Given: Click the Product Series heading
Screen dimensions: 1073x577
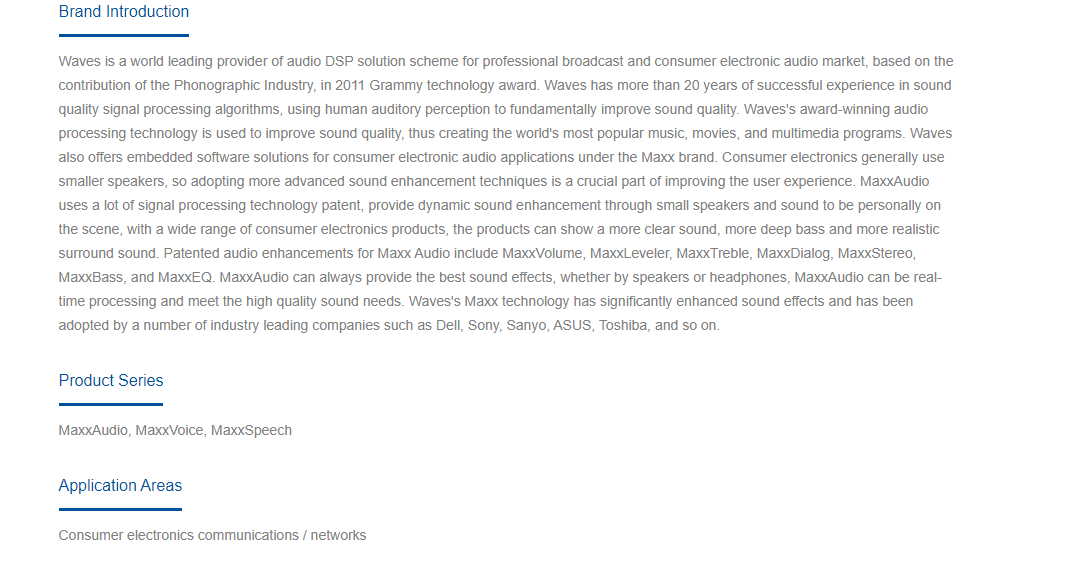Looking at the screenshot, I should pyautogui.click(x=111, y=381).
